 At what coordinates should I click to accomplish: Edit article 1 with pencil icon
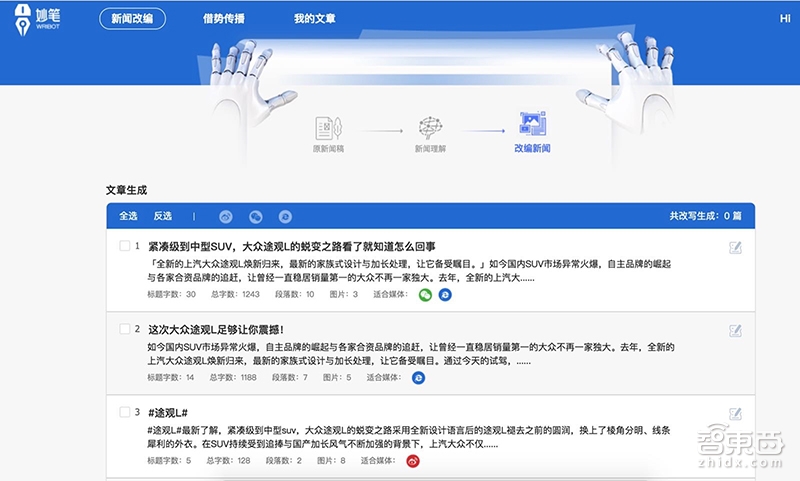pyautogui.click(x=735, y=248)
